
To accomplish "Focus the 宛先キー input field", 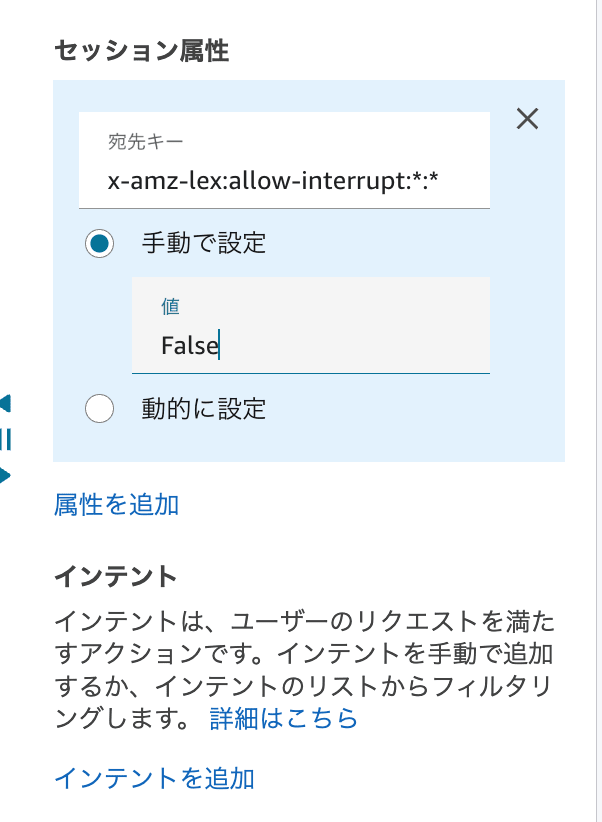I will pyautogui.click(x=285, y=160).
